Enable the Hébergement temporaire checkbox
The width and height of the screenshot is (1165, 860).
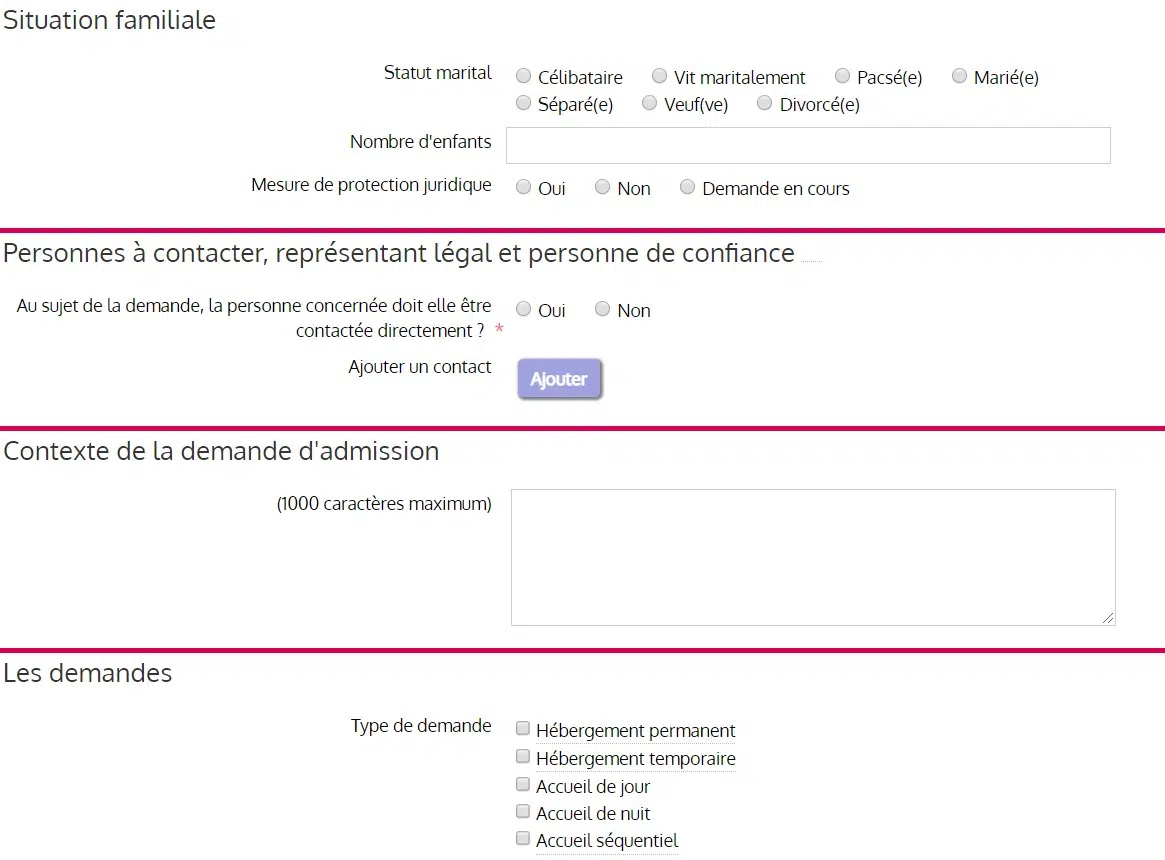(x=523, y=757)
